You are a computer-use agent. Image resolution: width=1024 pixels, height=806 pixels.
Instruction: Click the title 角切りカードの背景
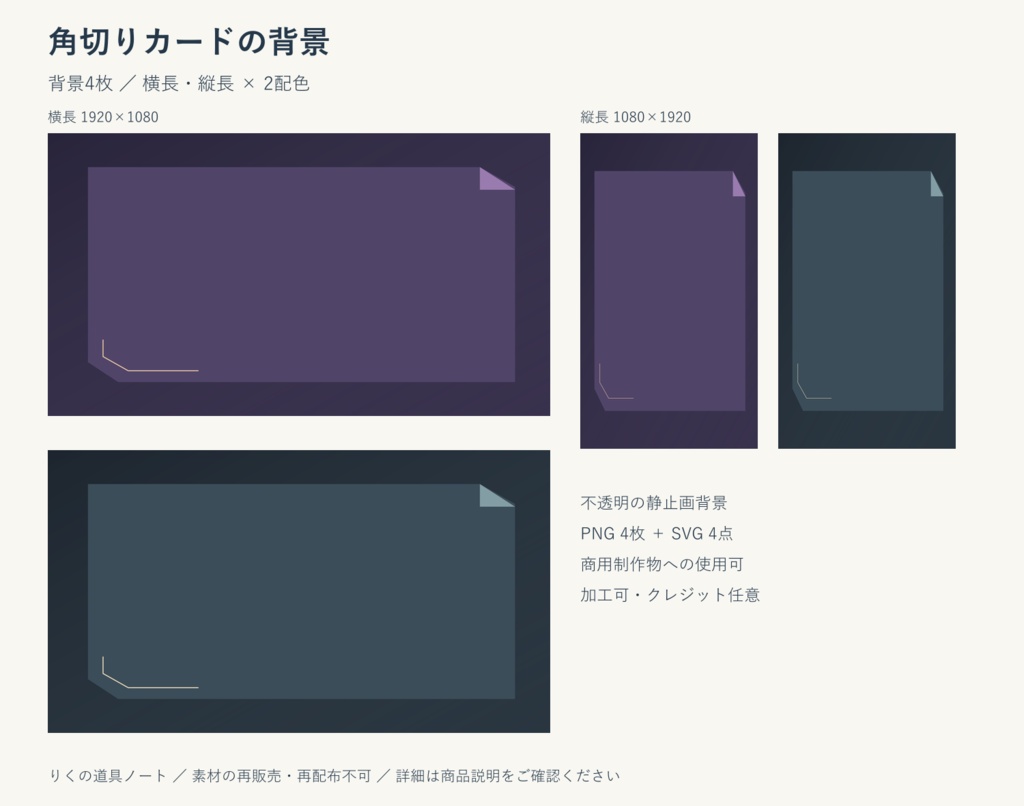189,42
